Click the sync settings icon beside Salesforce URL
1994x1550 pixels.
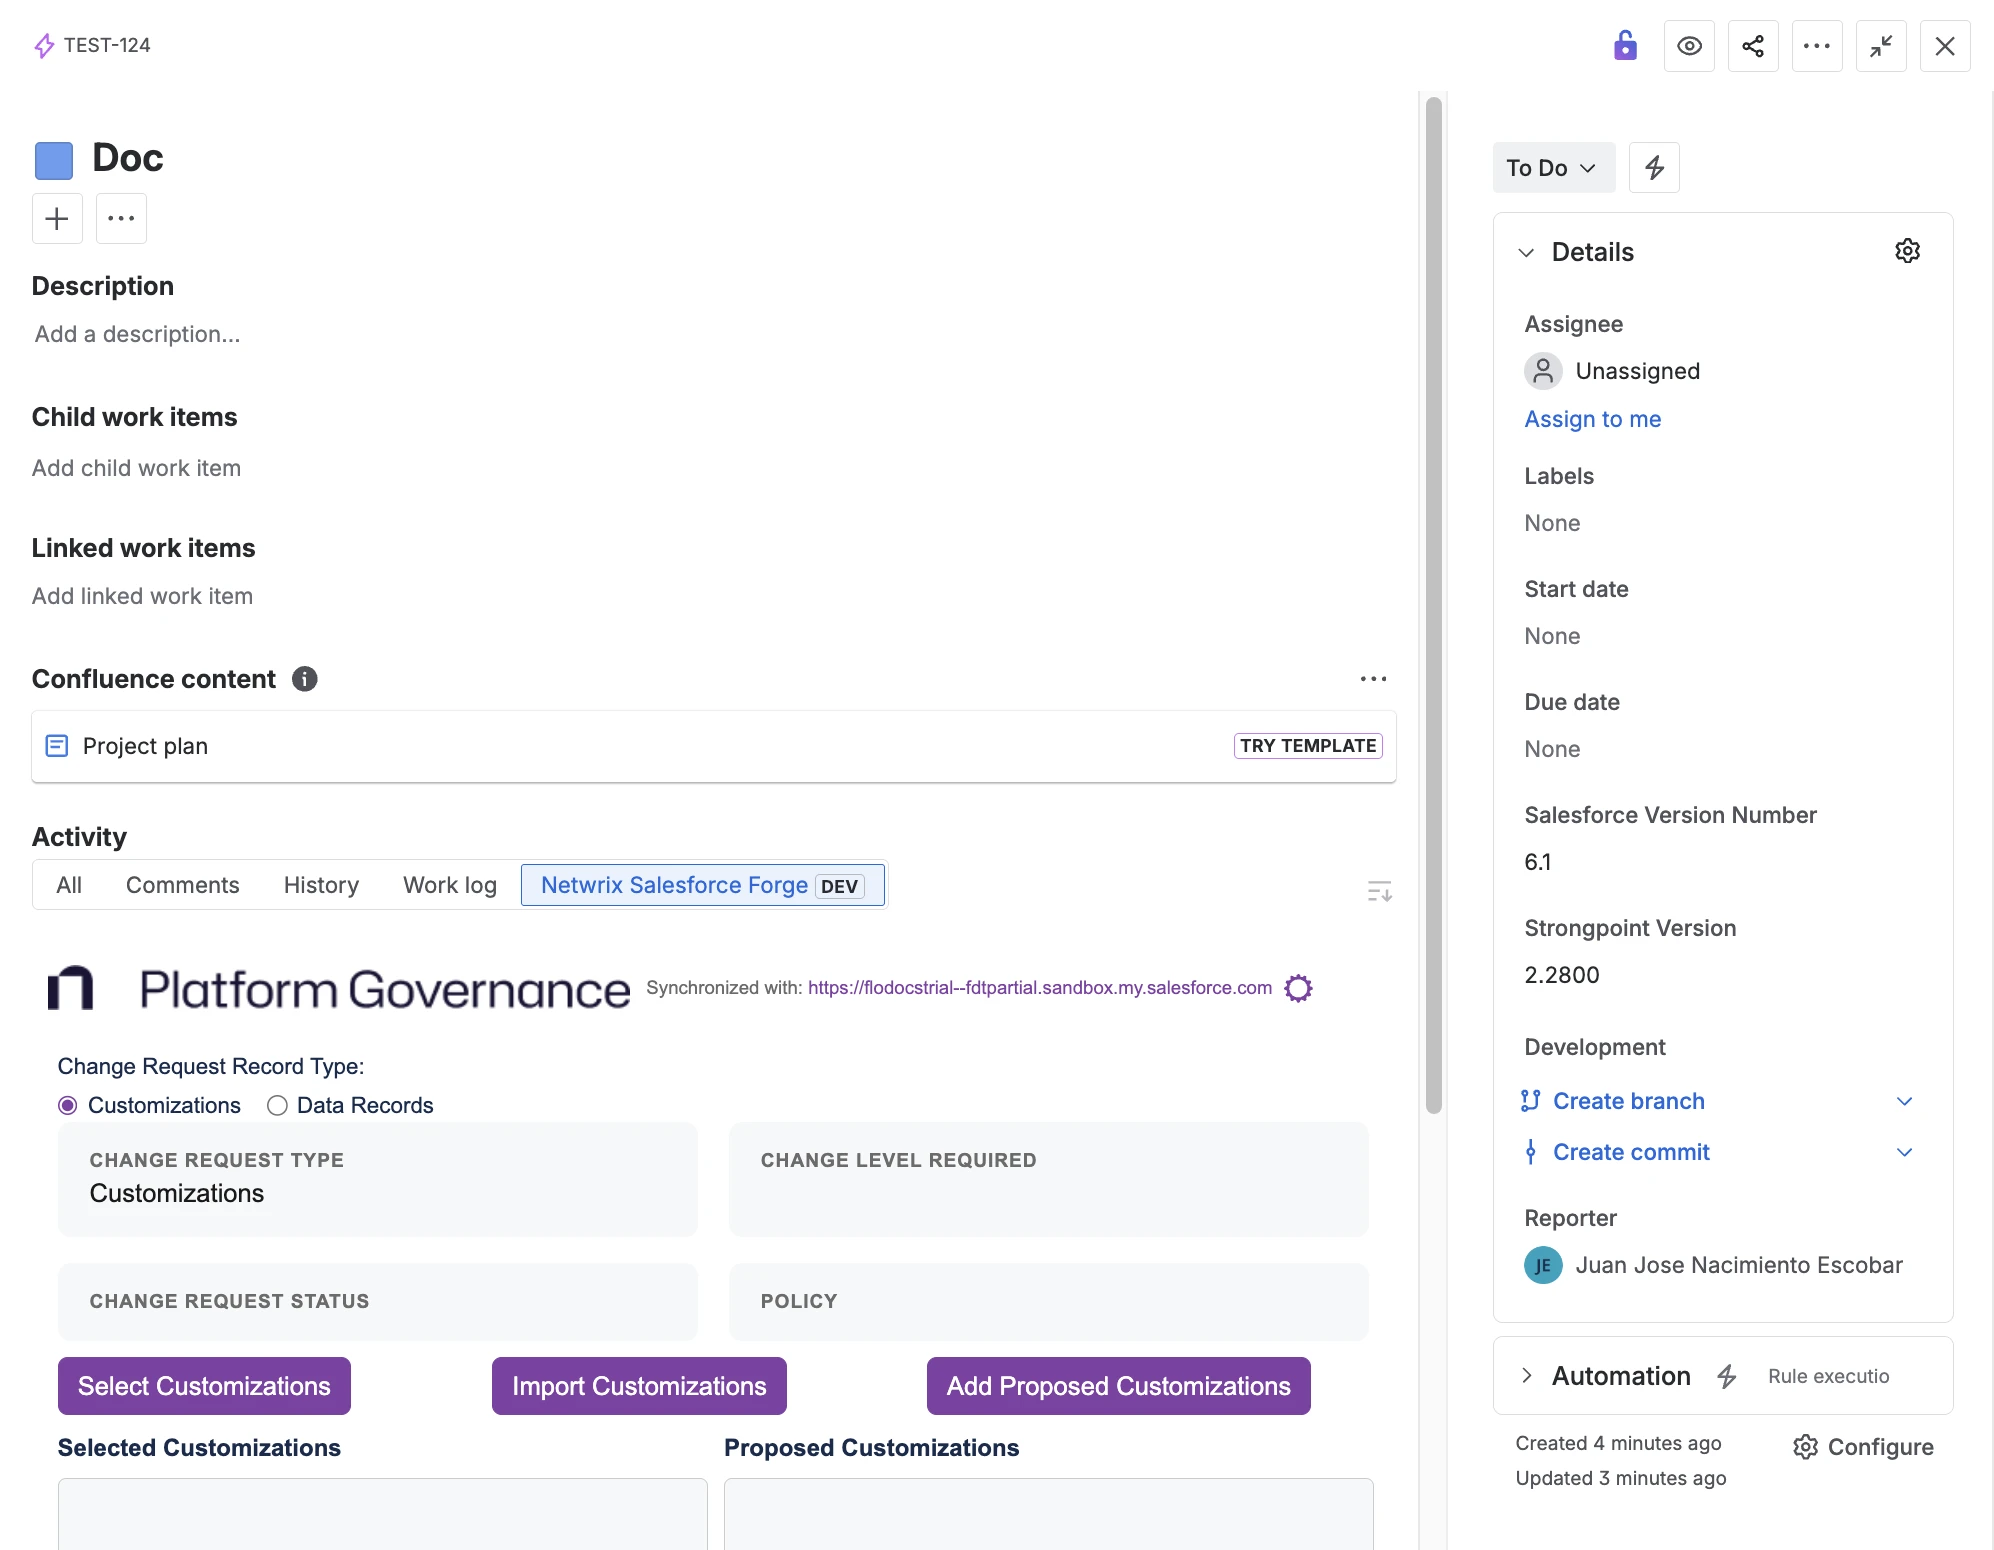point(1298,988)
